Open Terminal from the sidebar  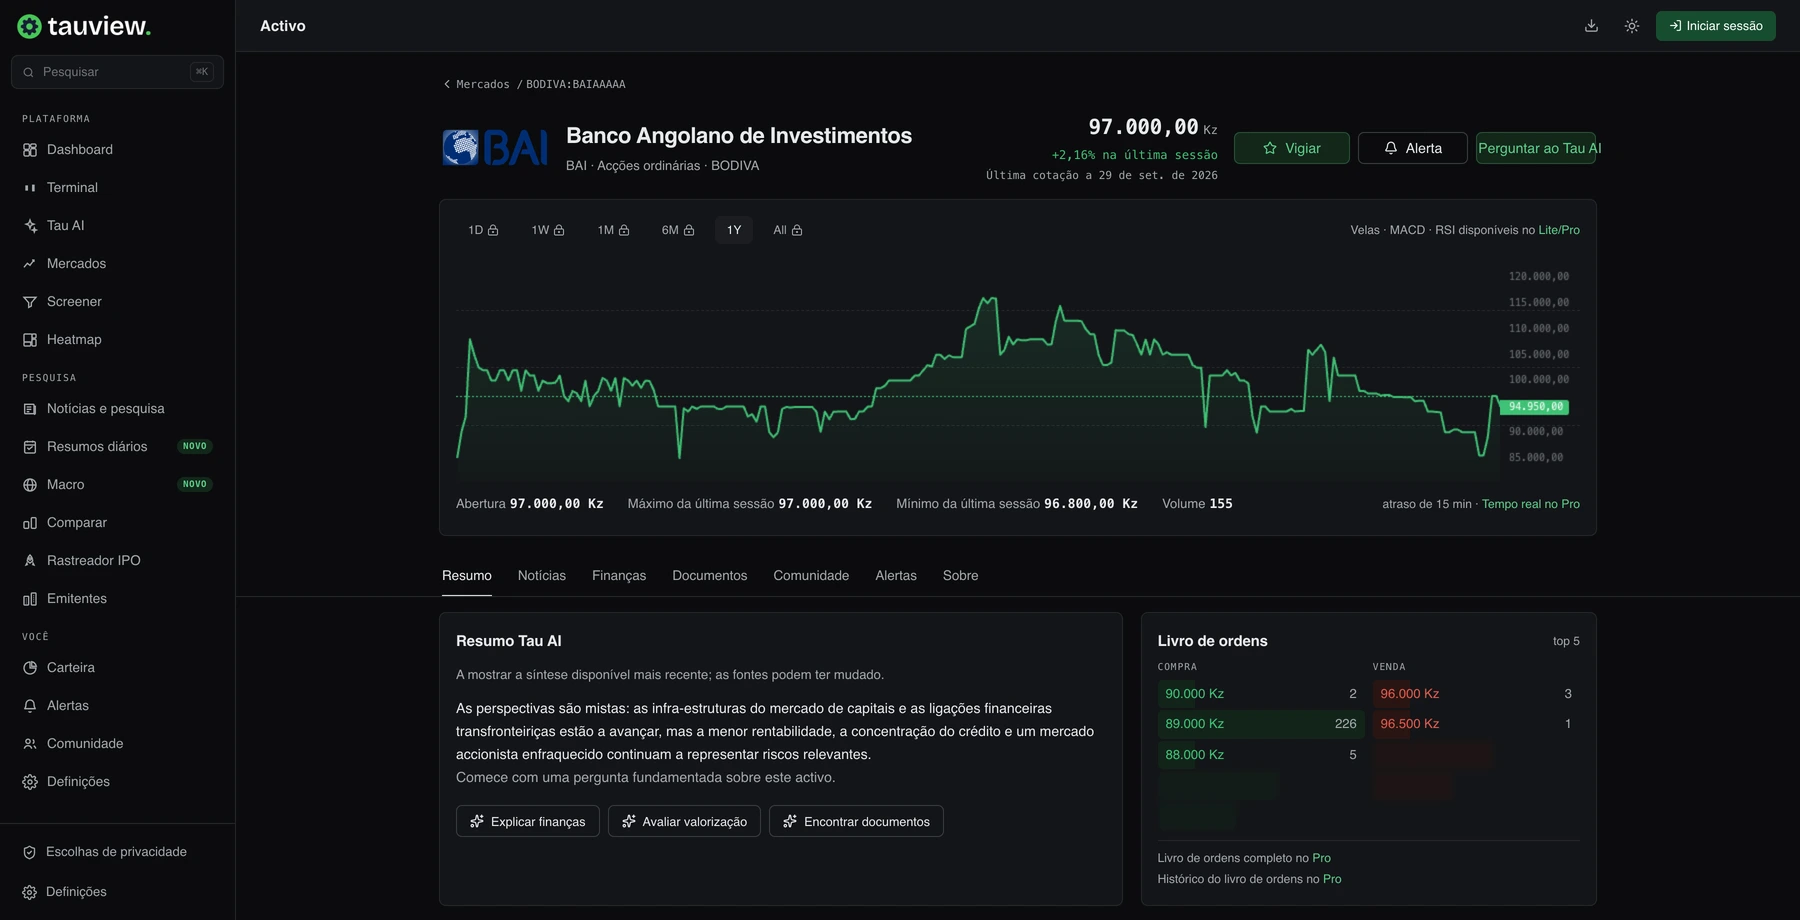pyautogui.click(x=117, y=188)
